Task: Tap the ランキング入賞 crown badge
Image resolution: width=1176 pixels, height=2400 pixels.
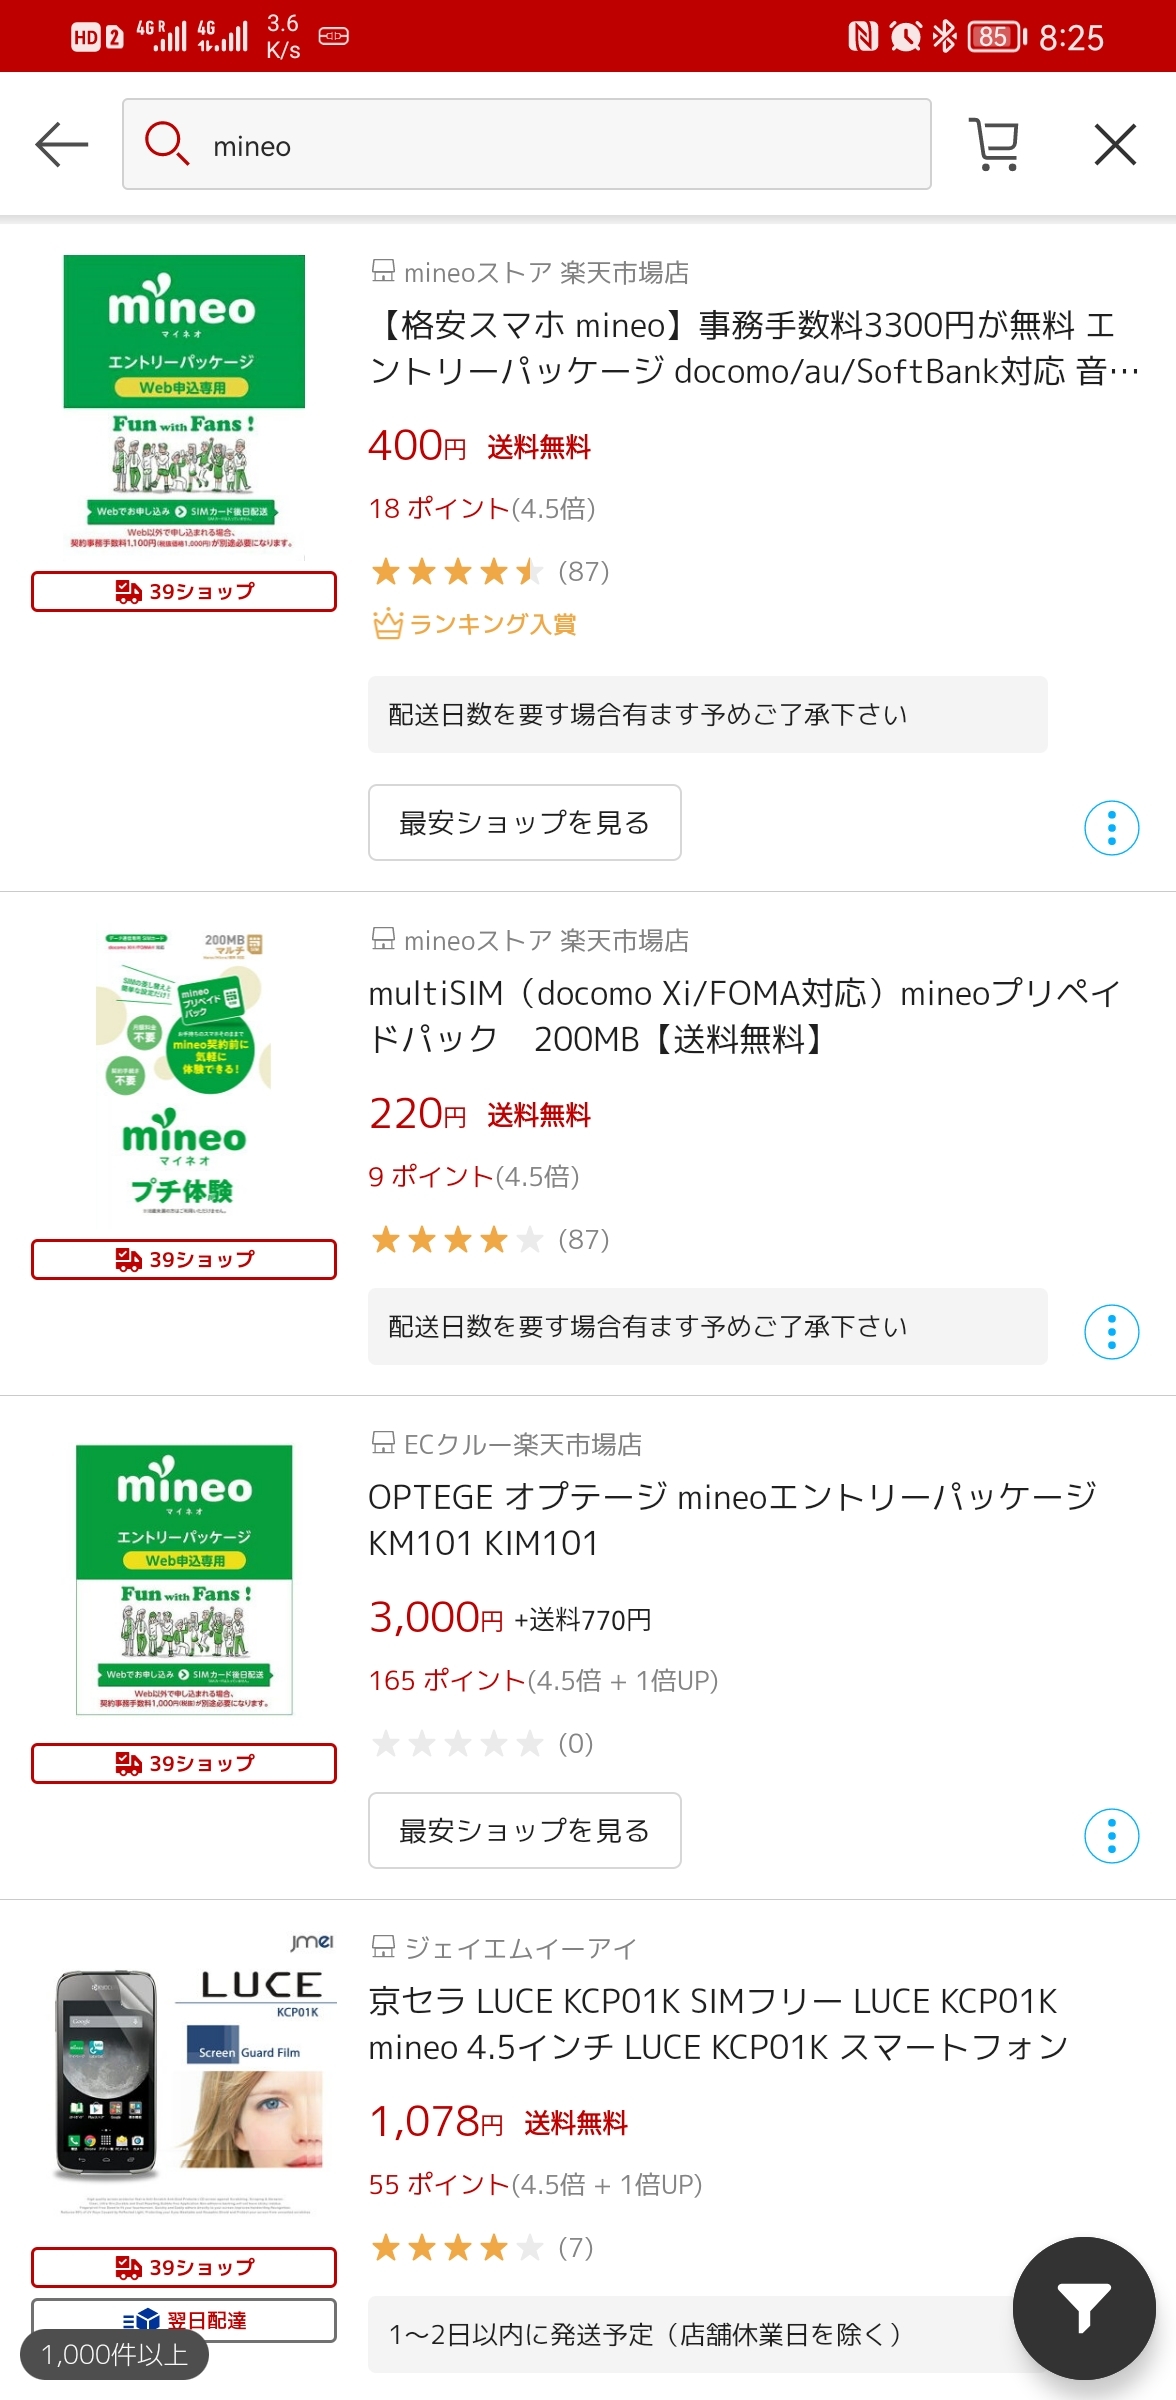Action: click(474, 624)
